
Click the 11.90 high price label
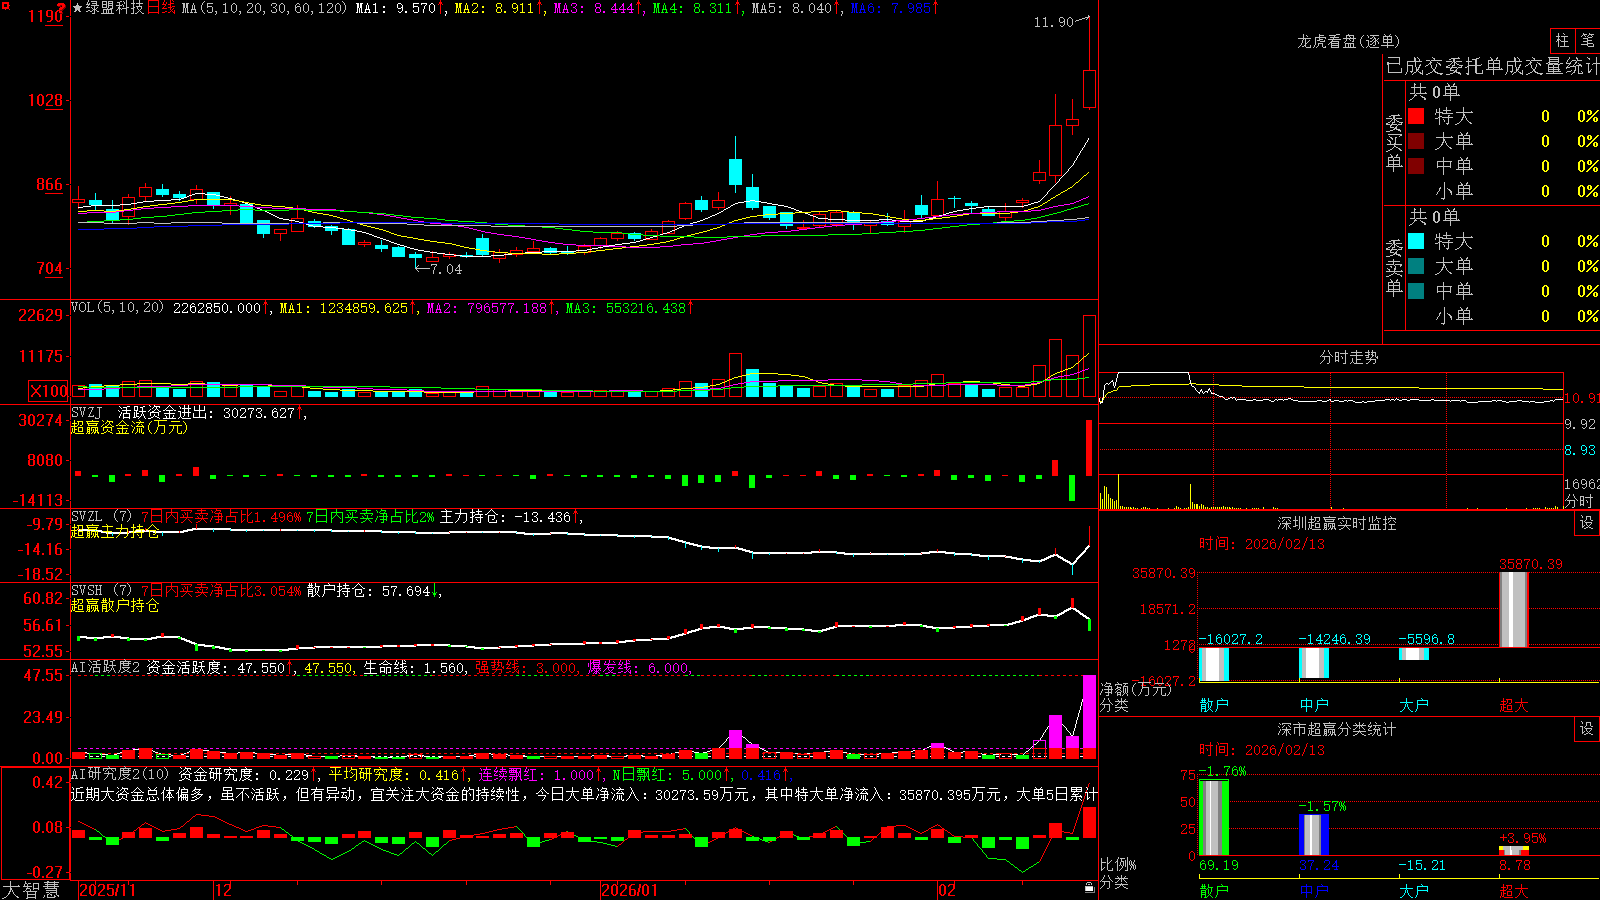(1053, 22)
